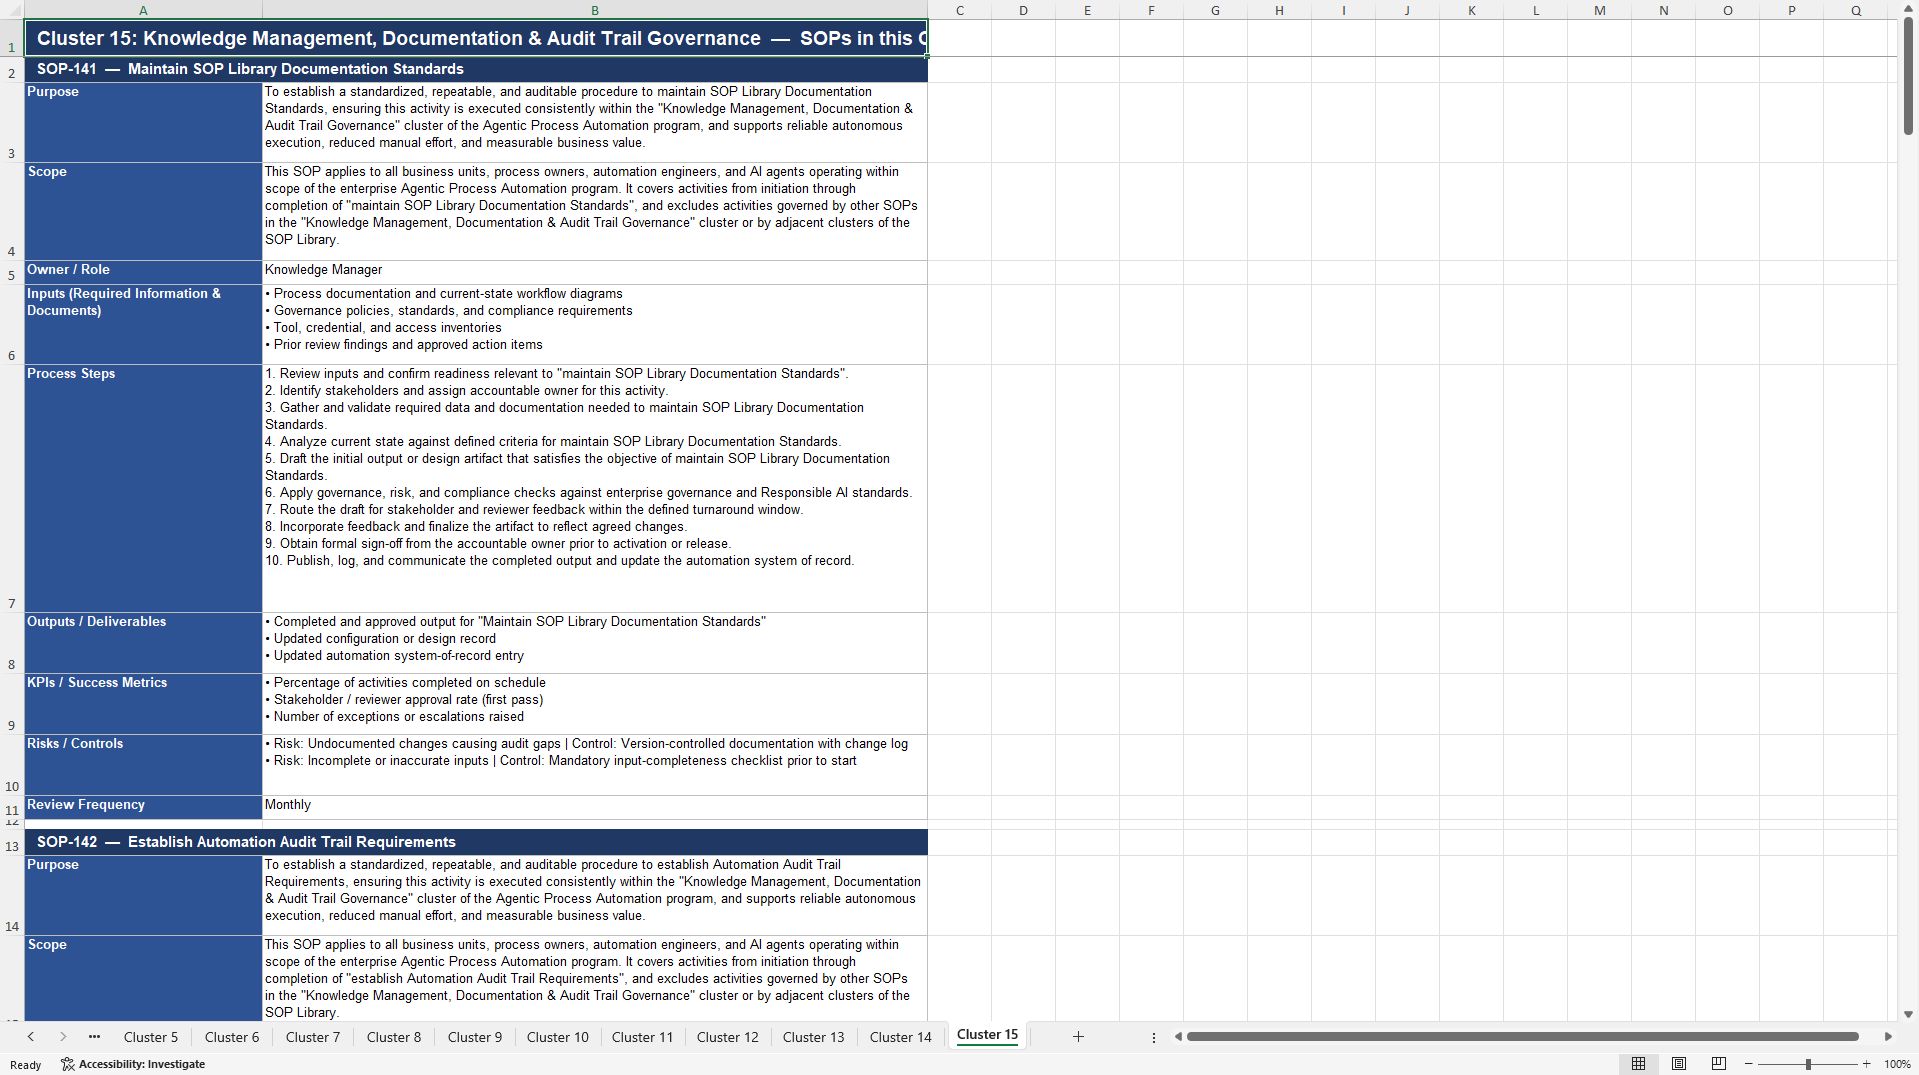Select the process steps list cell
The width and height of the screenshot is (1919, 1075).
coord(595,488)
